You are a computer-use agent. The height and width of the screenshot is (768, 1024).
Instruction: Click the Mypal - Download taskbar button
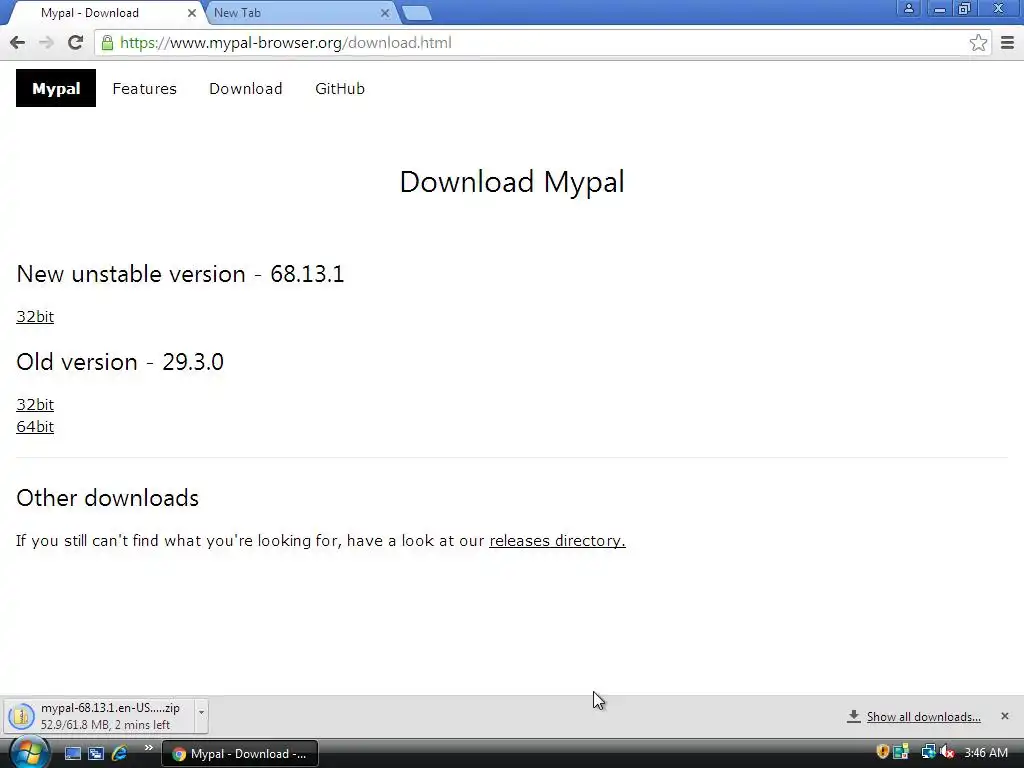[240, 754]
